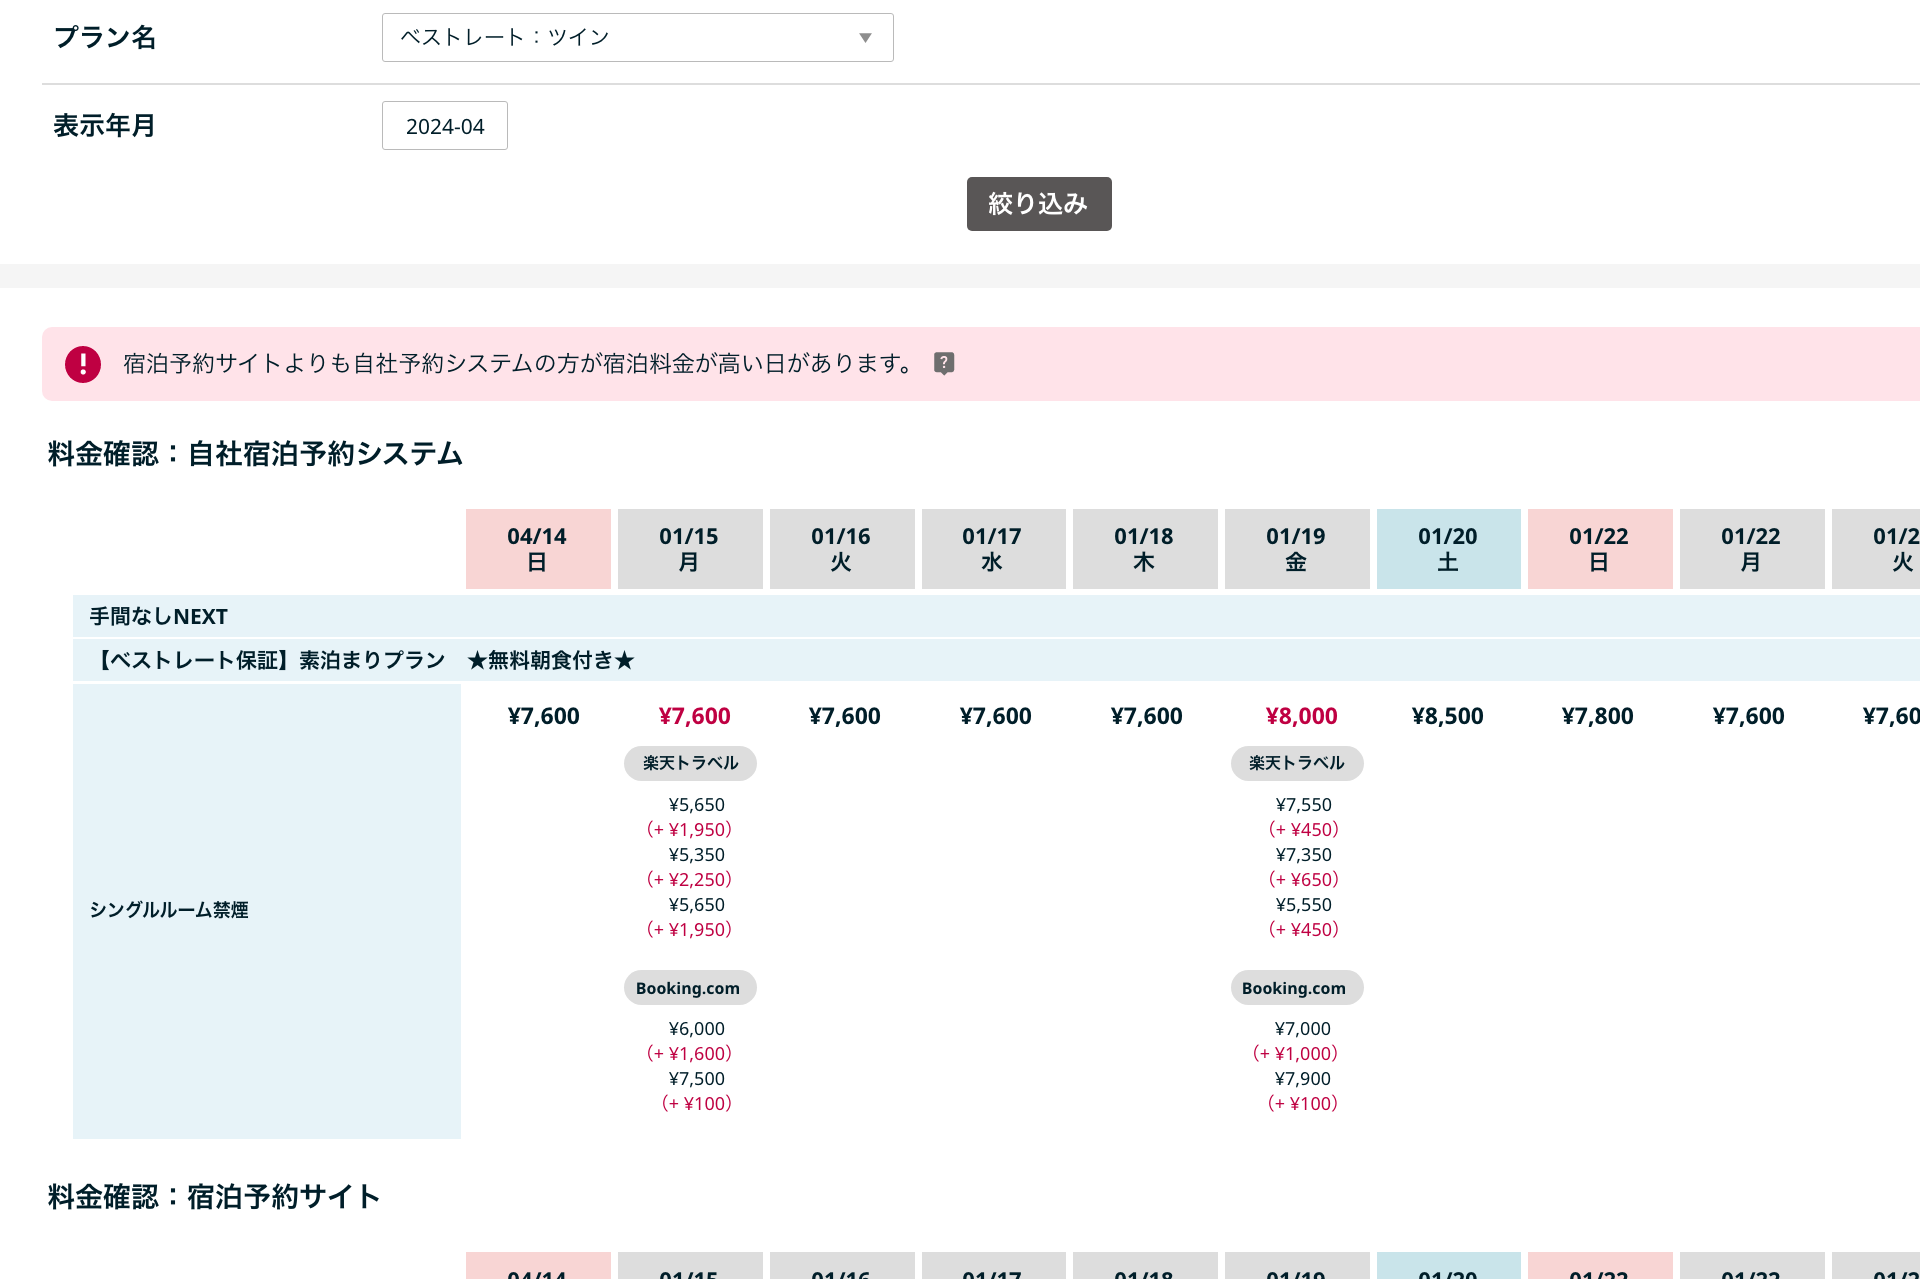This screenshot has width=1920, height=1279.
Task: Click the dropdown arrow for ベストレート：ツイン
Action: [865, 38]
